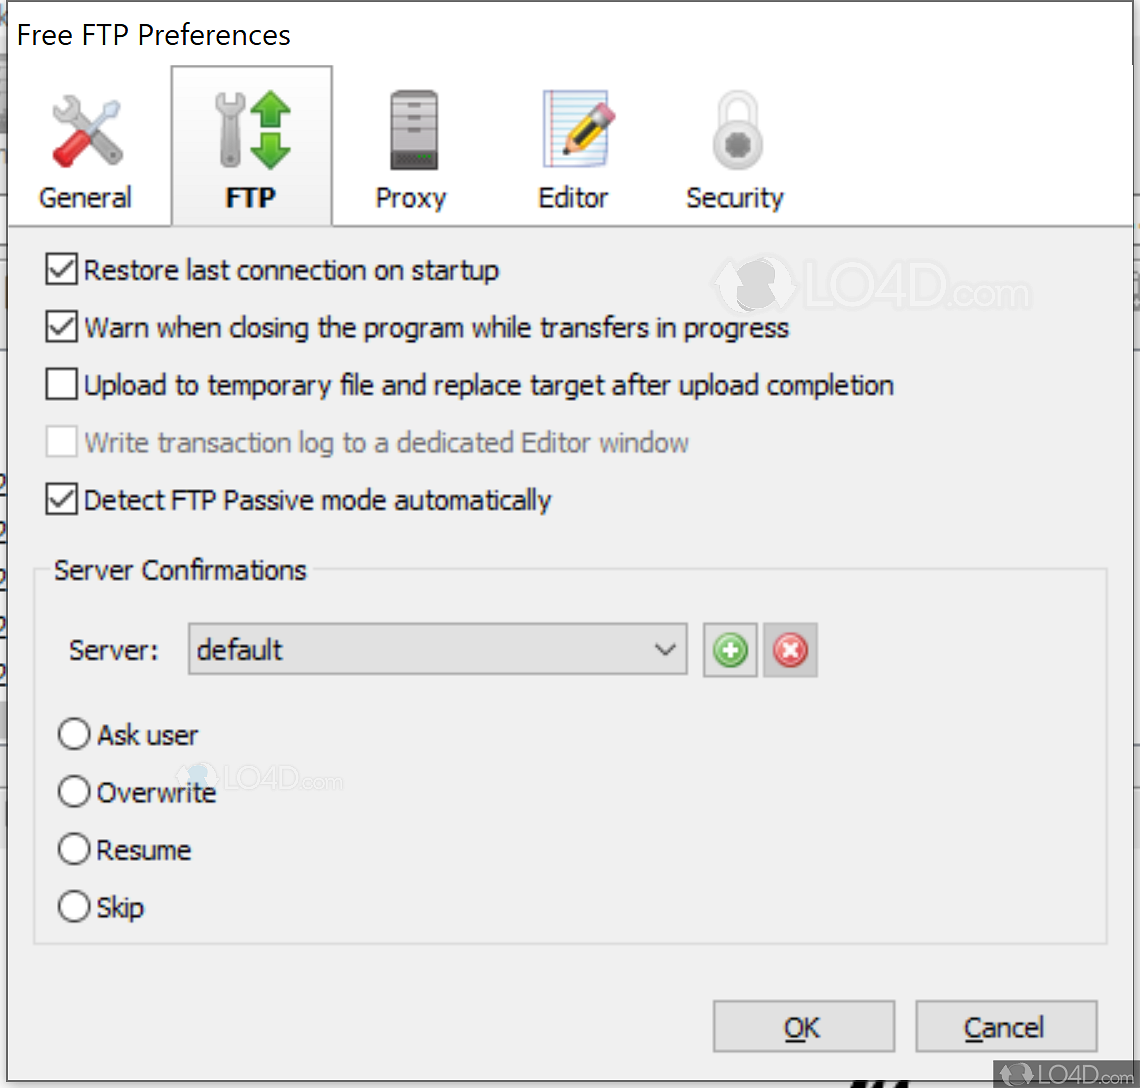Choose Resume for server confirmations
This screenshot has height=1088, width=1140.
(73, 849)
